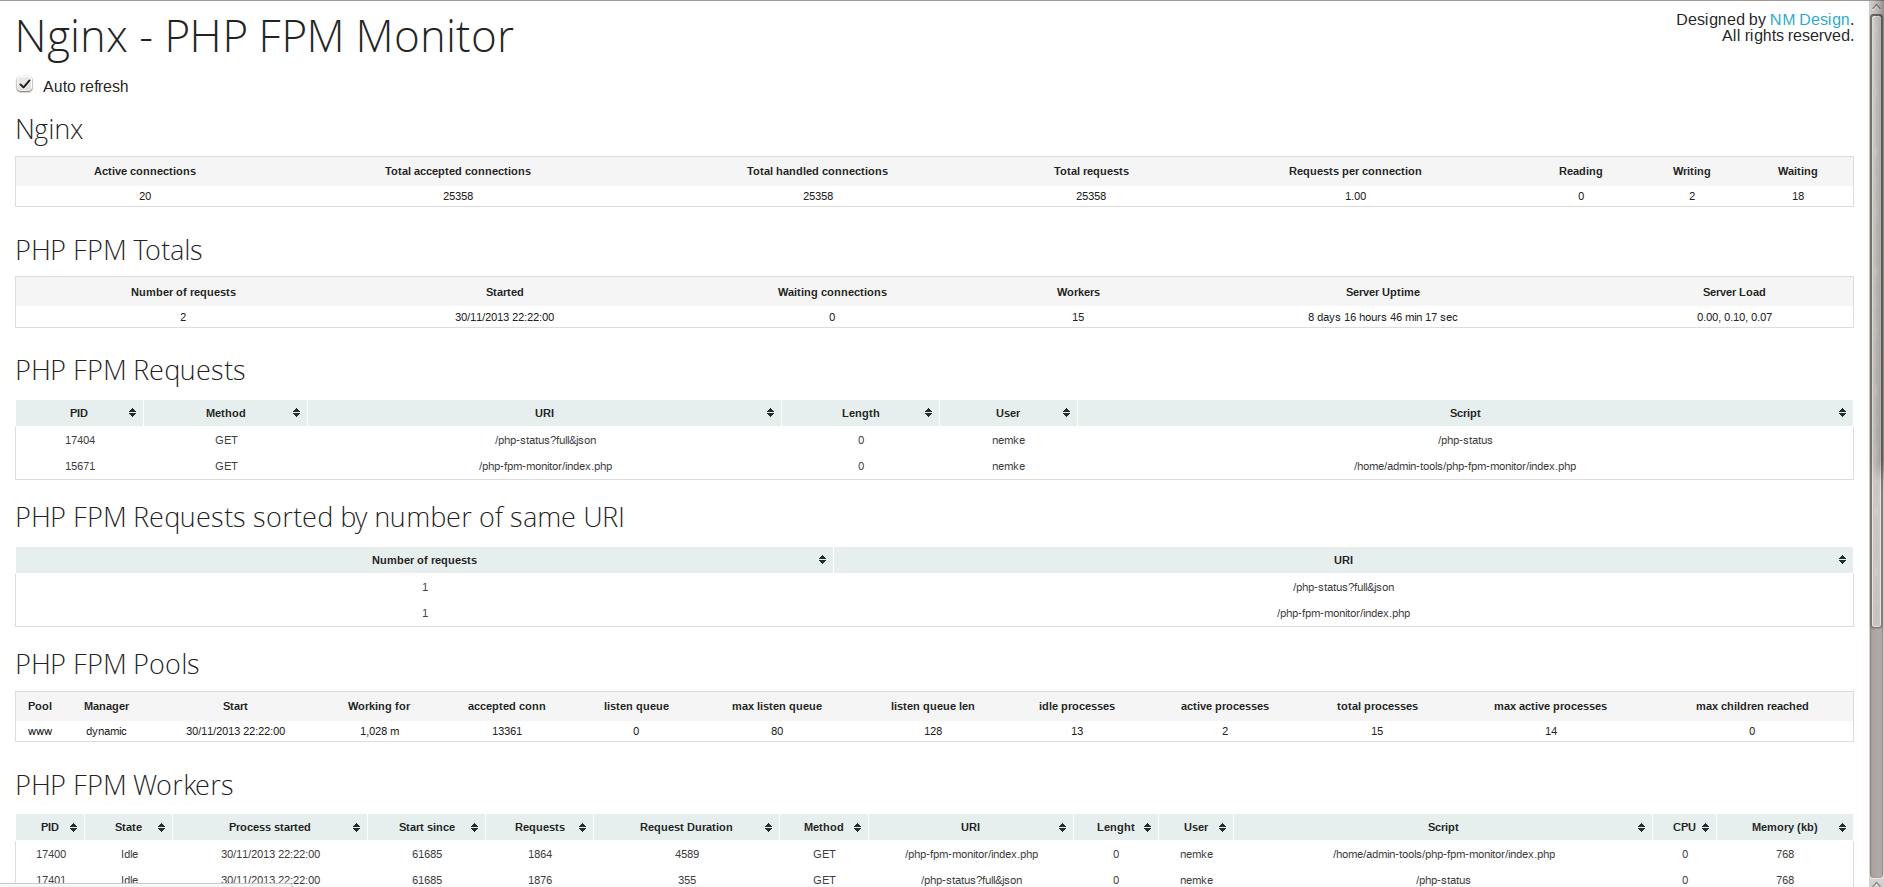
Task: Select PID 17404 in Requests table
Action: (80, 440)
